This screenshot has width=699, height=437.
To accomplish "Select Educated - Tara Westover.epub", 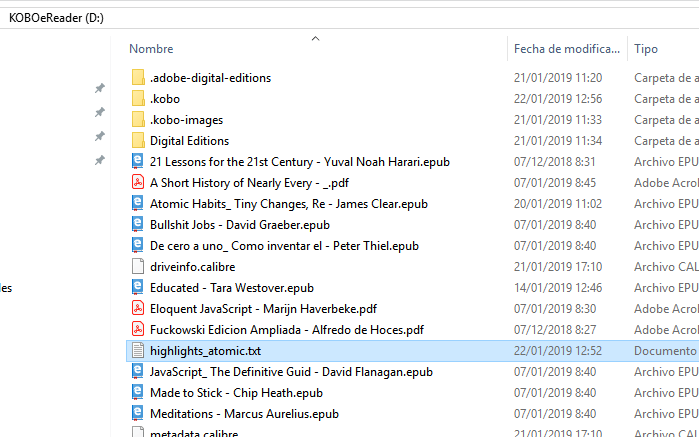I will click(x=232, y=287).
